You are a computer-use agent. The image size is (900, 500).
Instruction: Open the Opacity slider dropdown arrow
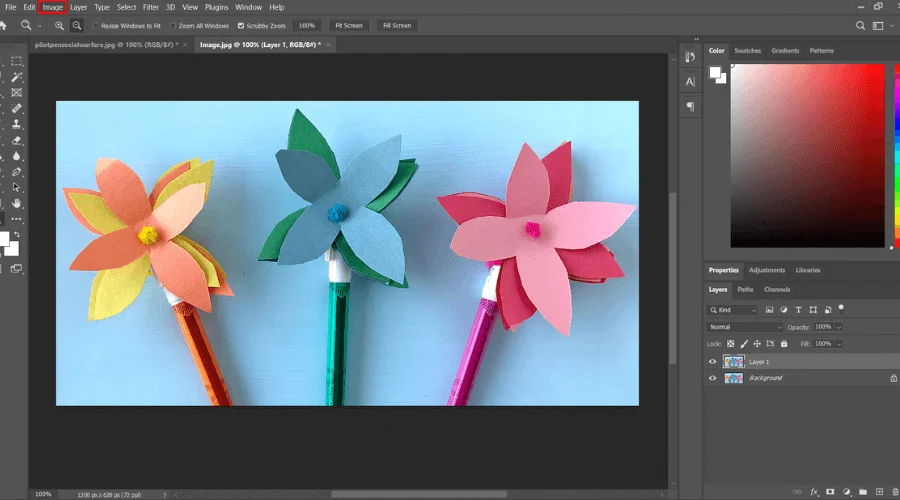tap(839, 327)
